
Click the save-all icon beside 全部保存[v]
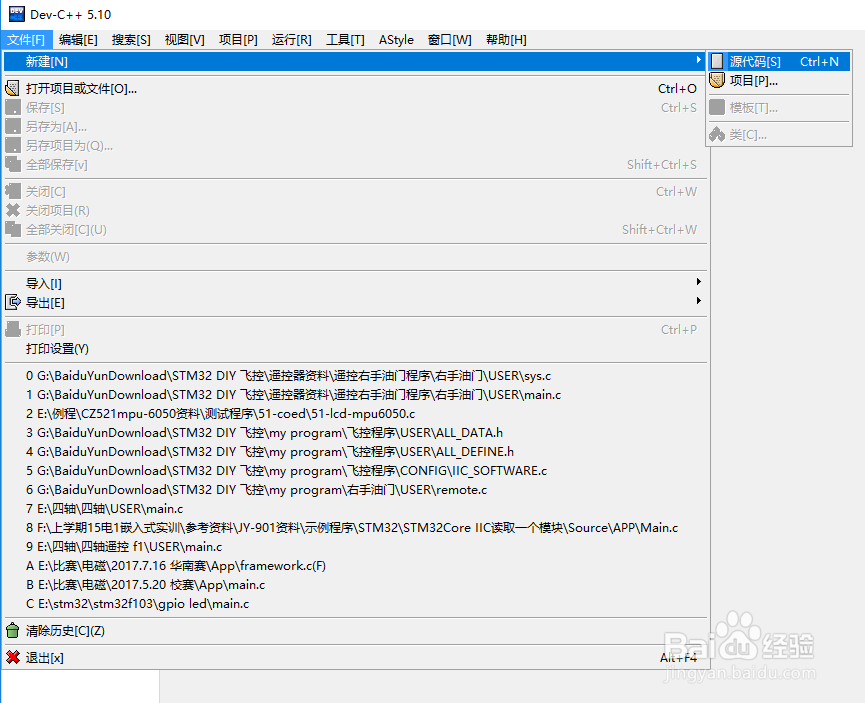point(13,164)
